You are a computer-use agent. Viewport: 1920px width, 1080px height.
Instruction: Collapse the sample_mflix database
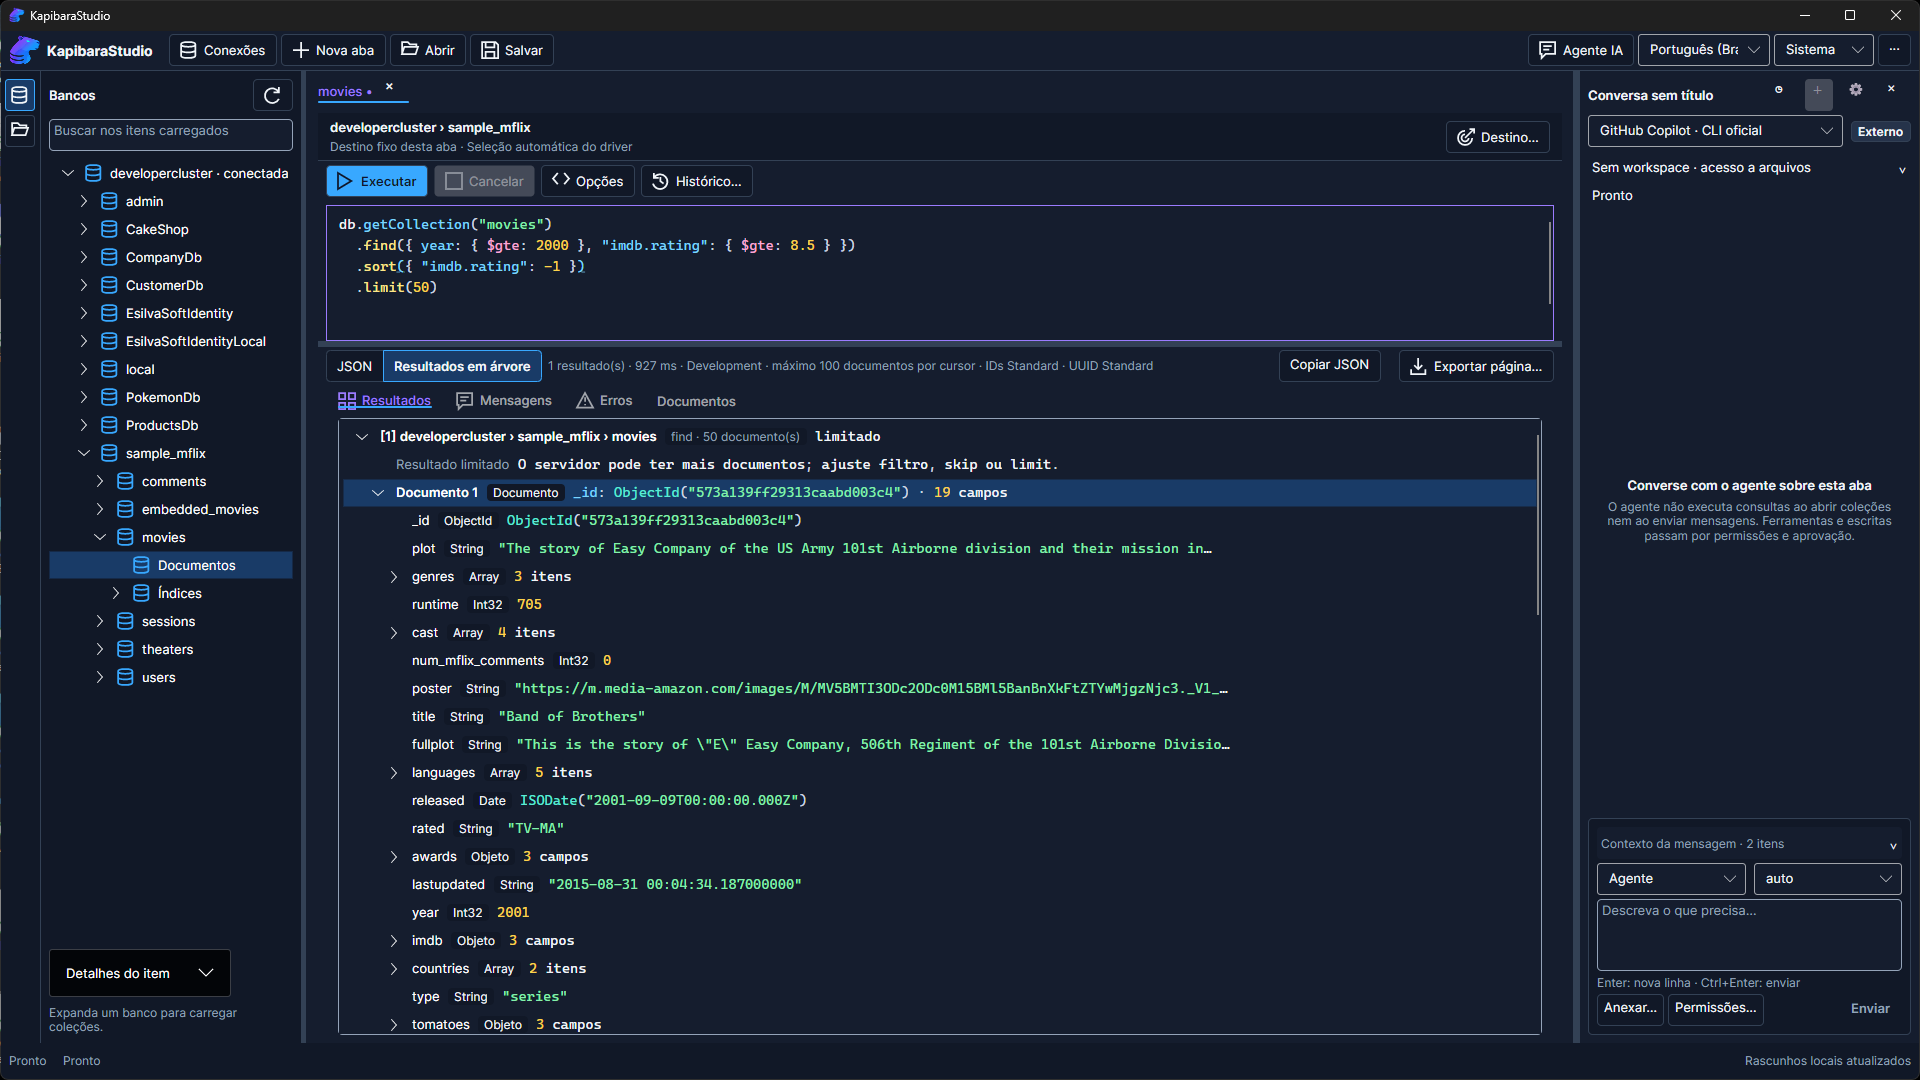pos(84,453)
